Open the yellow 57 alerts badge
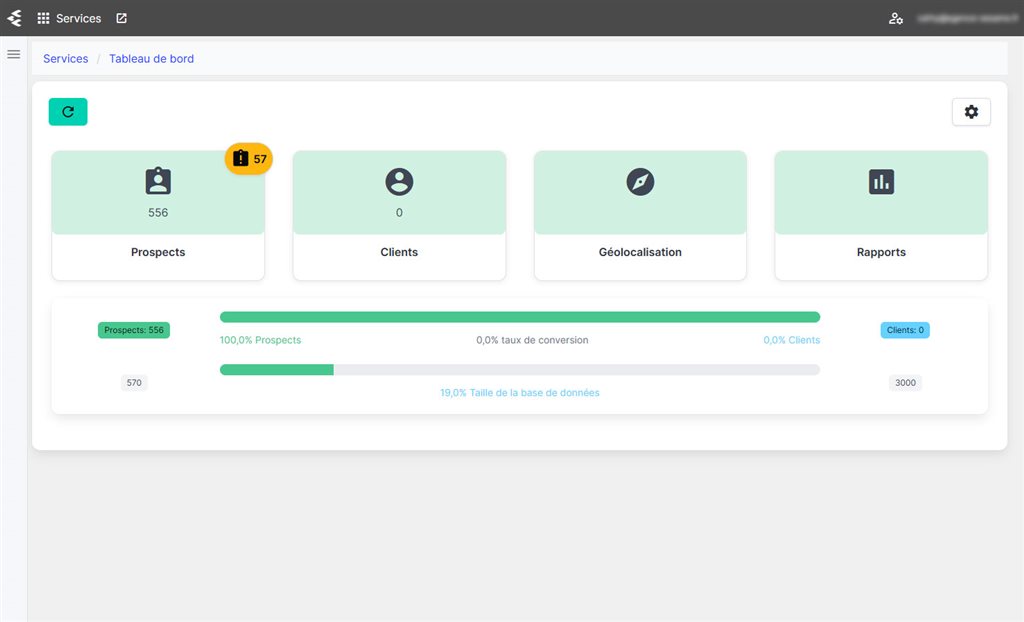Image resolution: width=1024 pixels, height=622 pixels. 249,159
